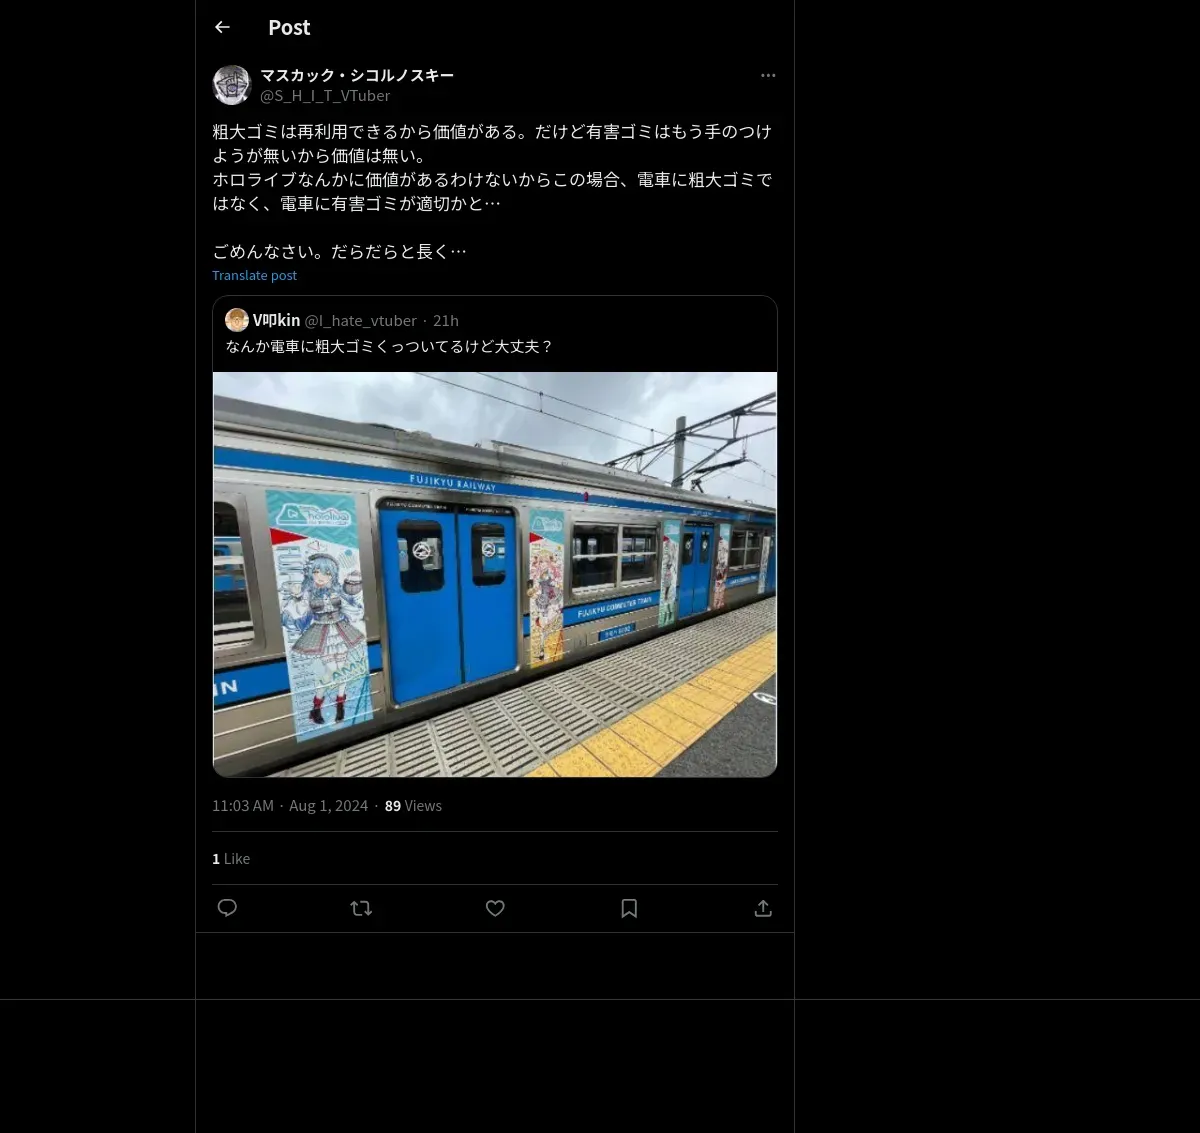Image resolution: width=1200 pixels, height=1133 pixels.
Task: View the 1 Like list
Action: (x=231, y=859)
